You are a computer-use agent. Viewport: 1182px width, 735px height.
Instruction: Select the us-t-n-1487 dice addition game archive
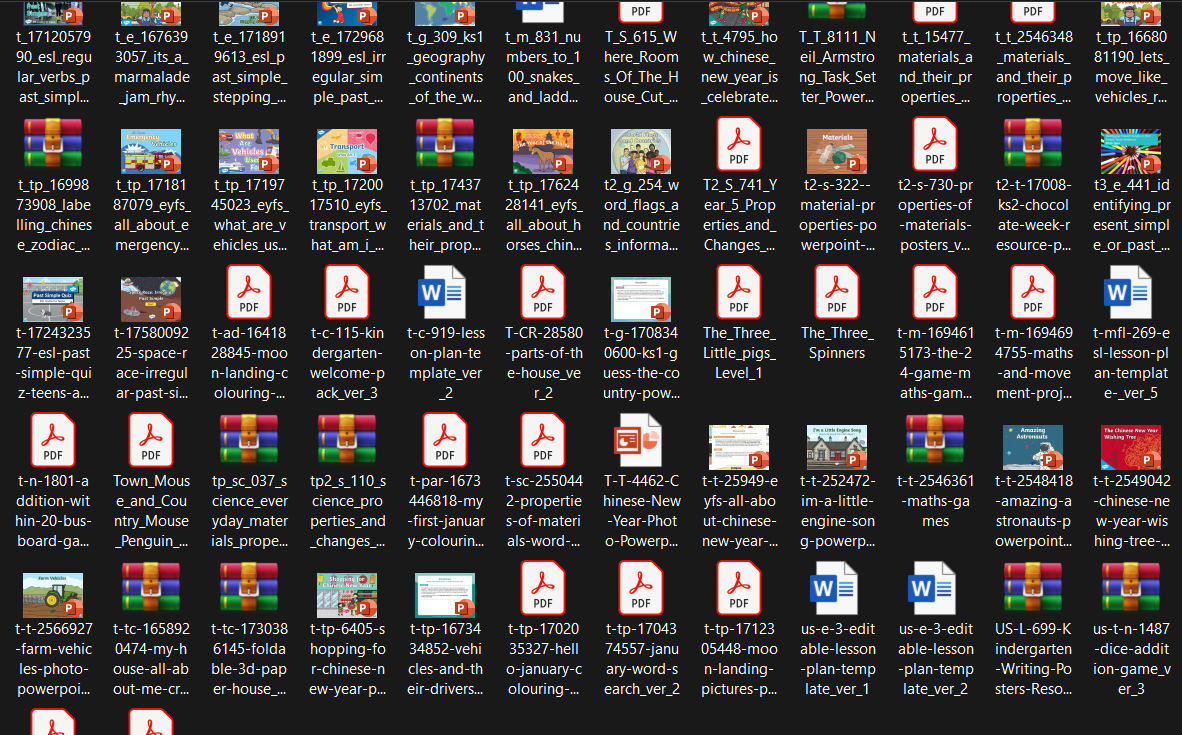coord(1131,591)
